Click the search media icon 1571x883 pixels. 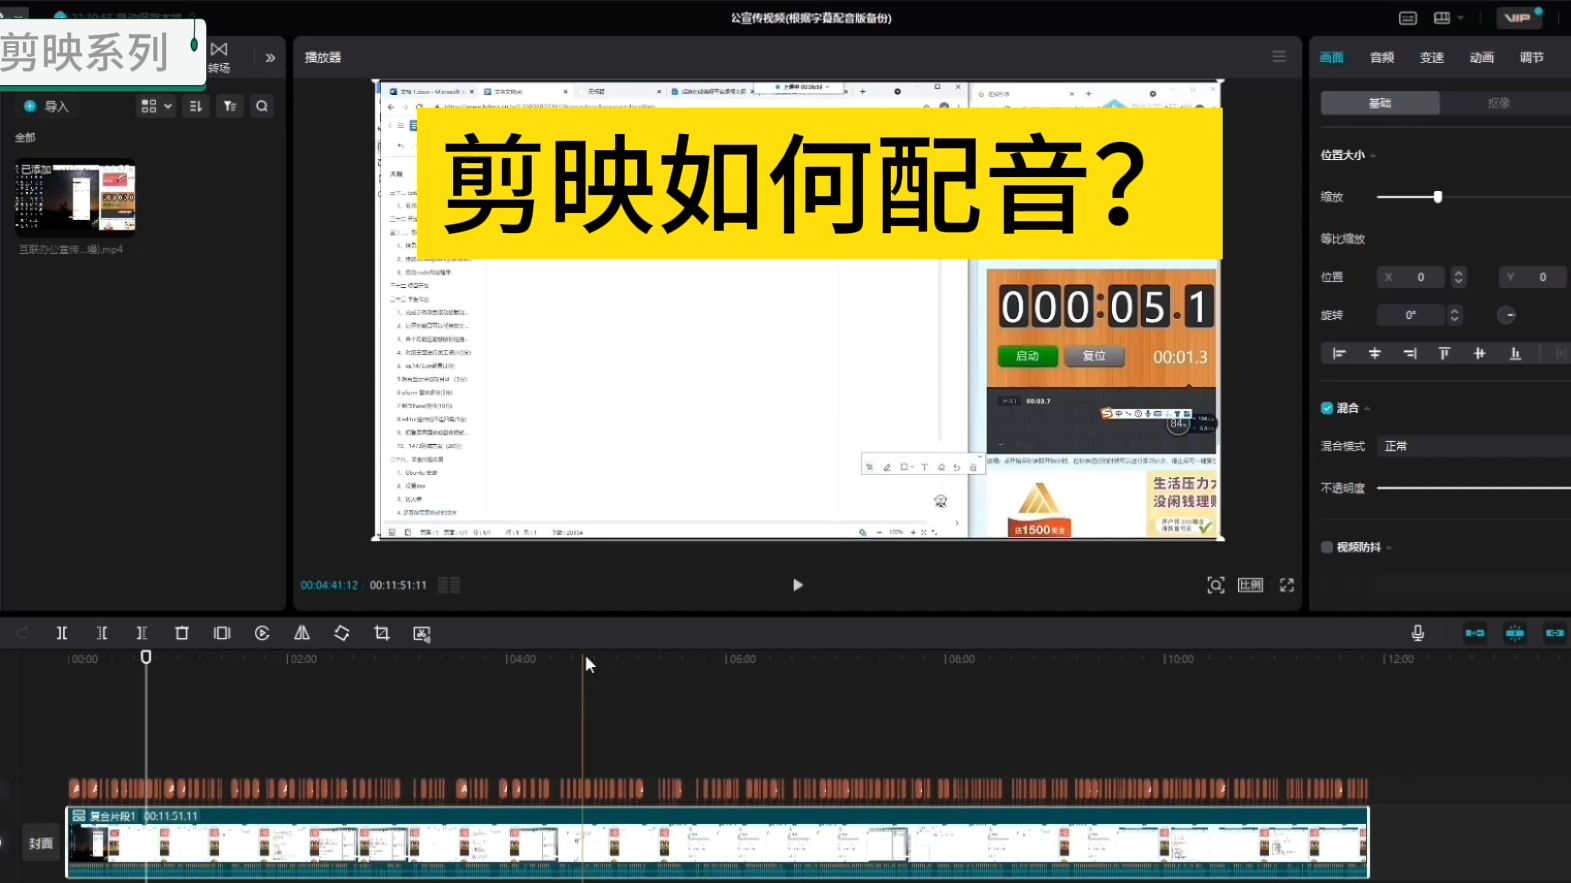coord(262,106)
